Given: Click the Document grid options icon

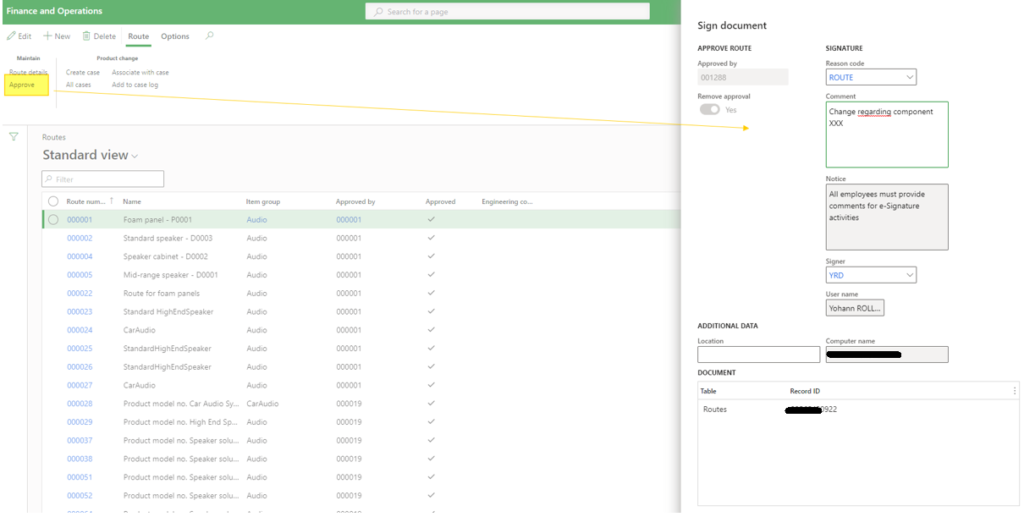Looking at the screenshot, I should coord(1014,391).
